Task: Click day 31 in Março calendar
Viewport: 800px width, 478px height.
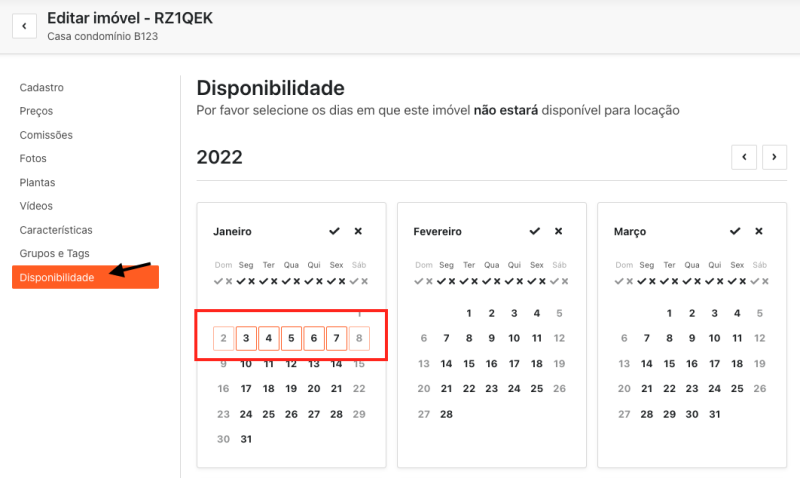Action: 714,414
